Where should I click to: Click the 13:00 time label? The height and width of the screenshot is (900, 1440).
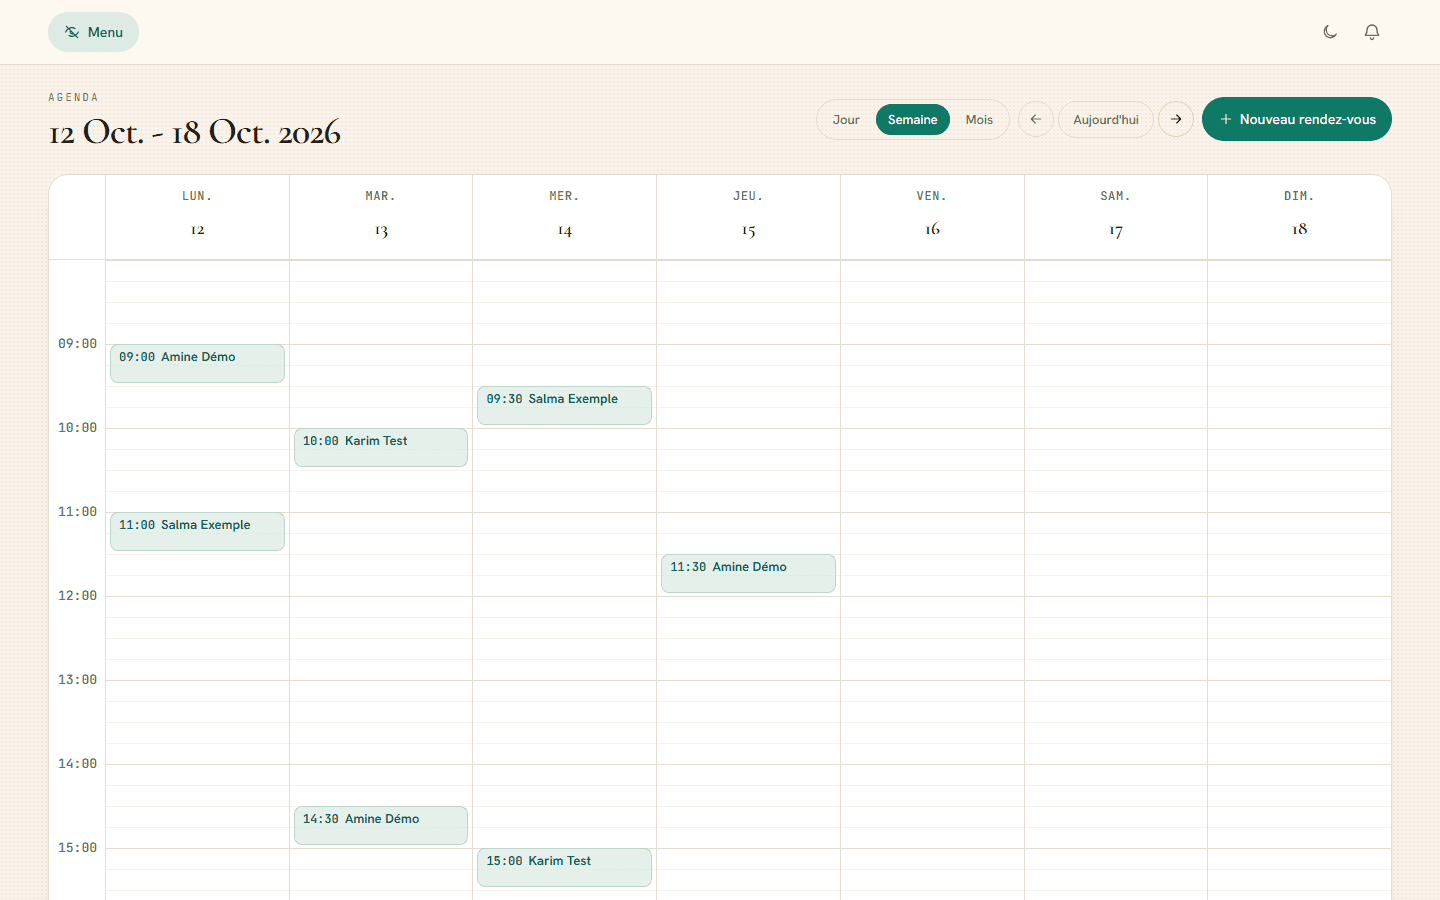[x=77, y=680]
